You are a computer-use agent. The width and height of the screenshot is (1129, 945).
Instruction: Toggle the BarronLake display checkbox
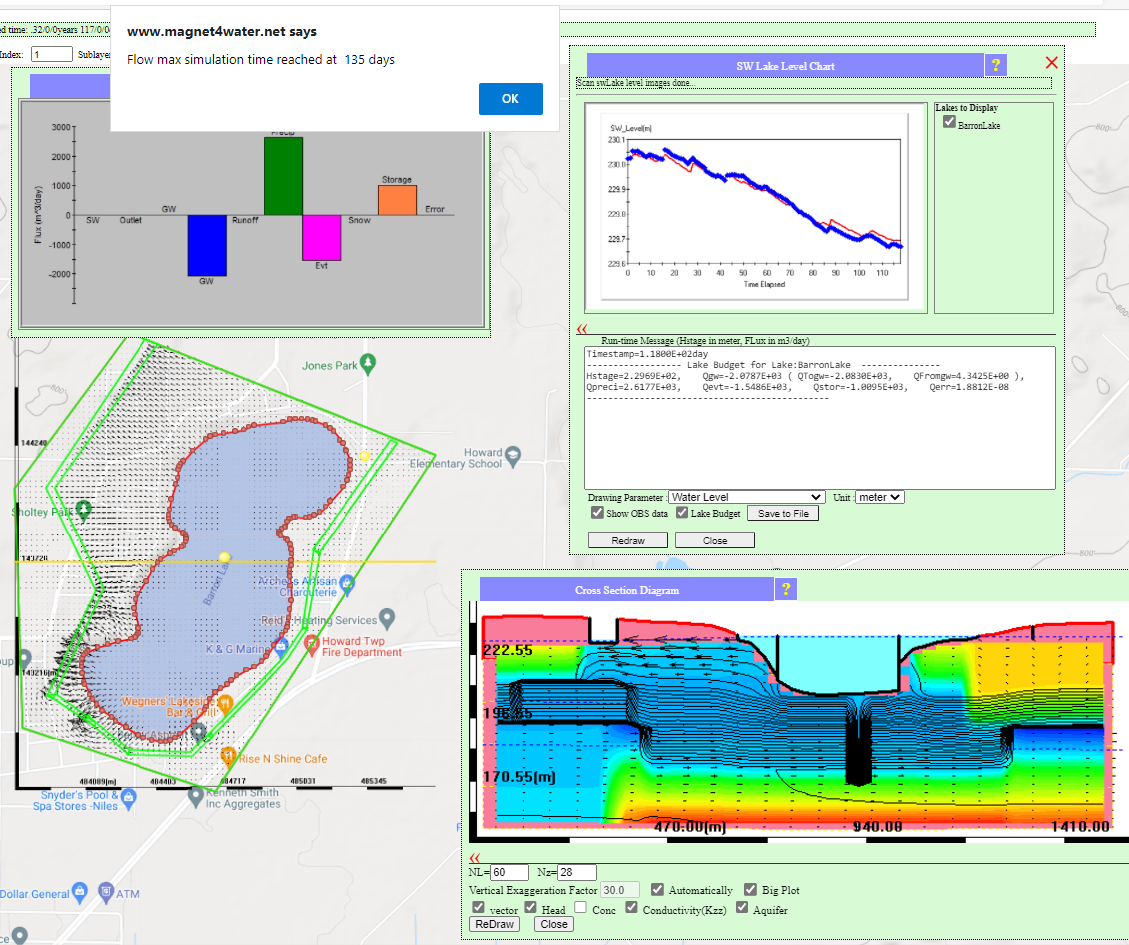[x=949, y=122]
